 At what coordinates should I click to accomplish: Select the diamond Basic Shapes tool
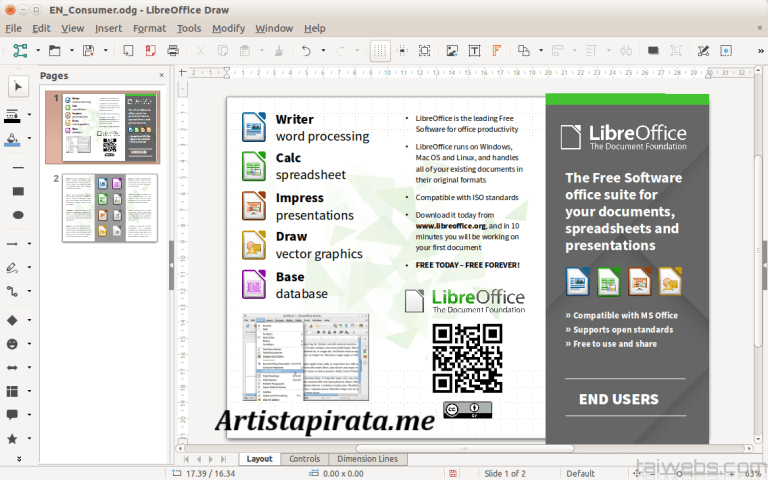(x=12, y=320)
